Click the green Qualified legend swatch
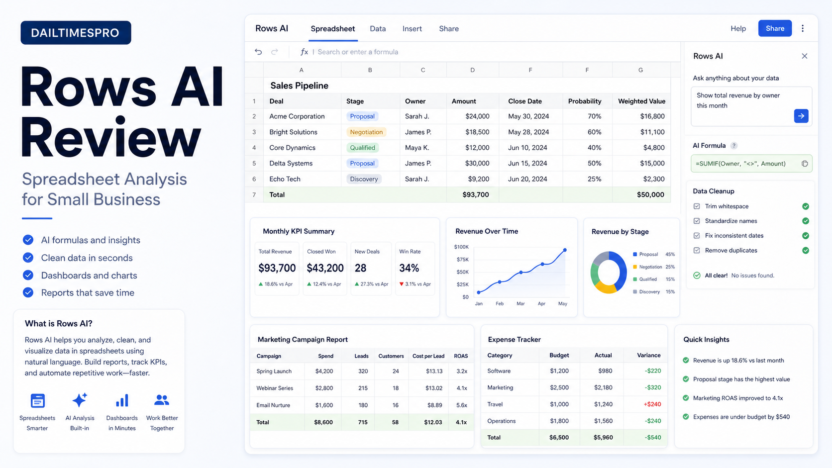 tap(635, 279)
